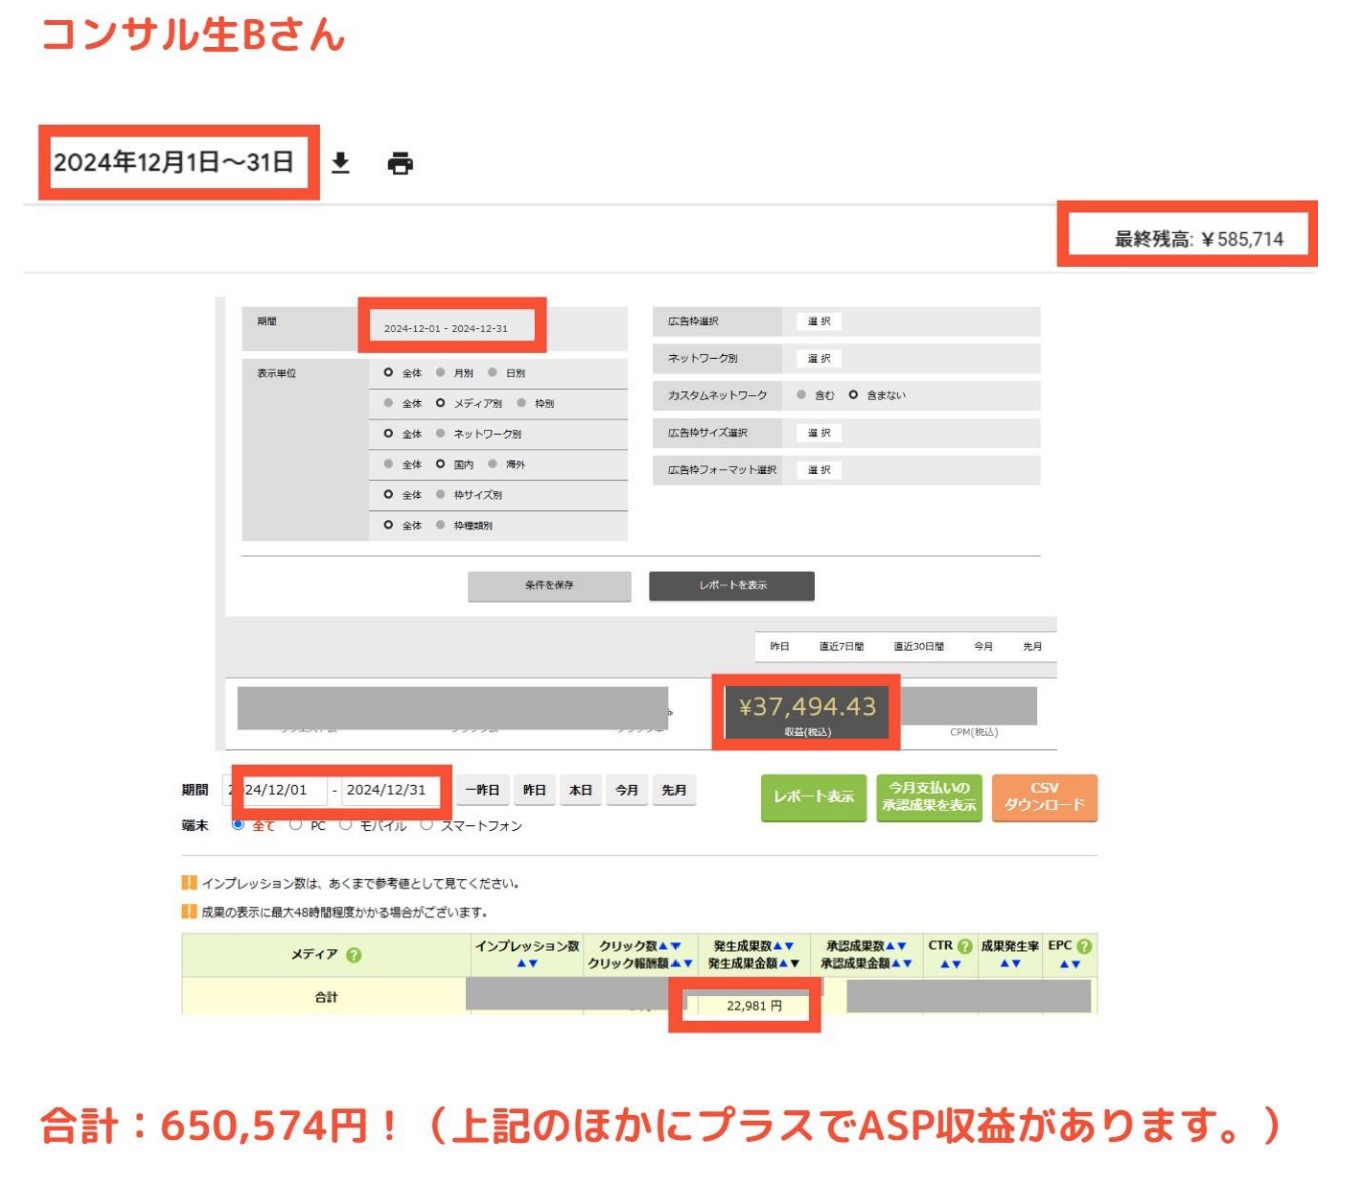Open the help icon next to メディア
This screenshot has height=1180, width=1350.
pyautogui.click(x=353, y=955)
